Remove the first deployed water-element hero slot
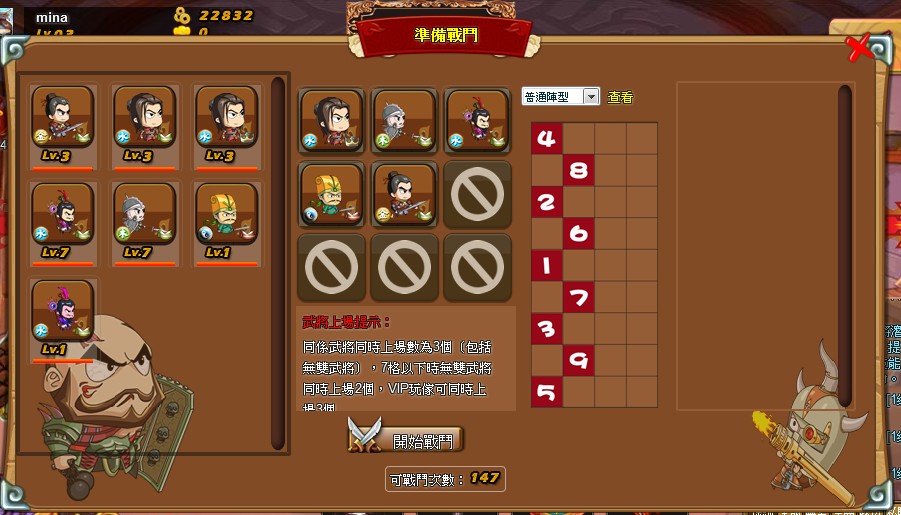 (x=331, y=121)
